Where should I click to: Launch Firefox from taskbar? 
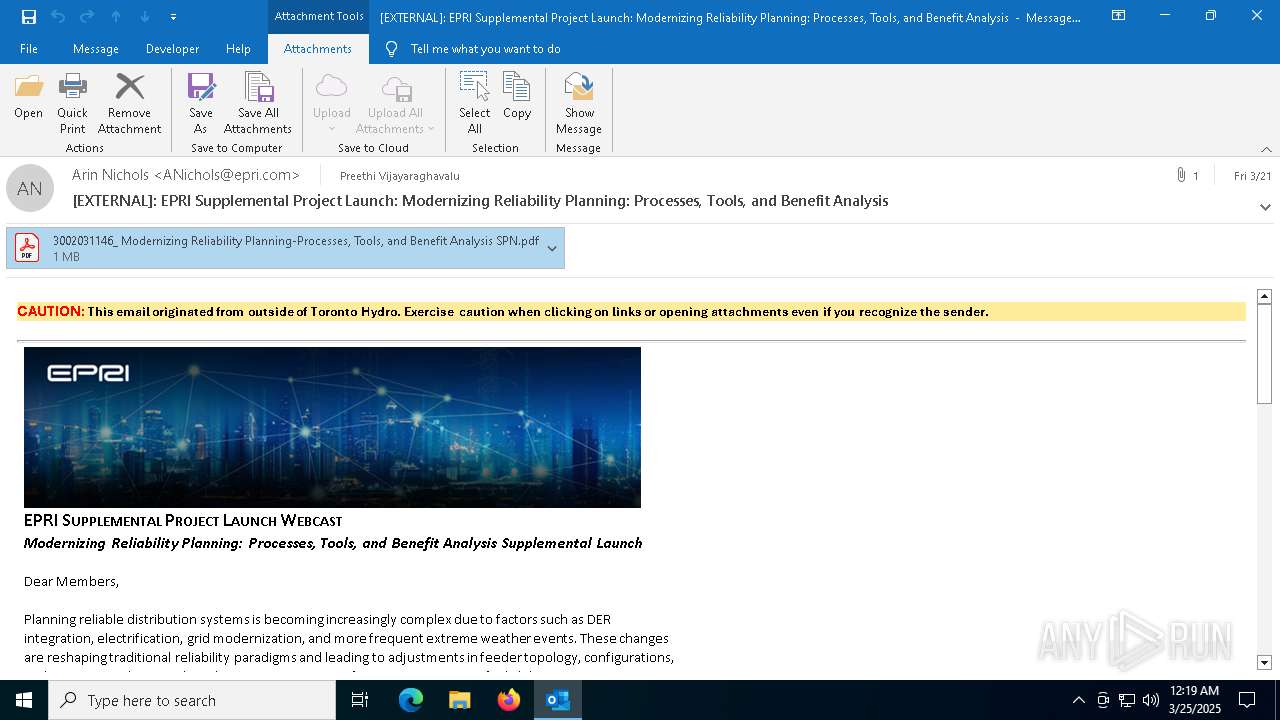pyautogui.click(x=509, y=700)
